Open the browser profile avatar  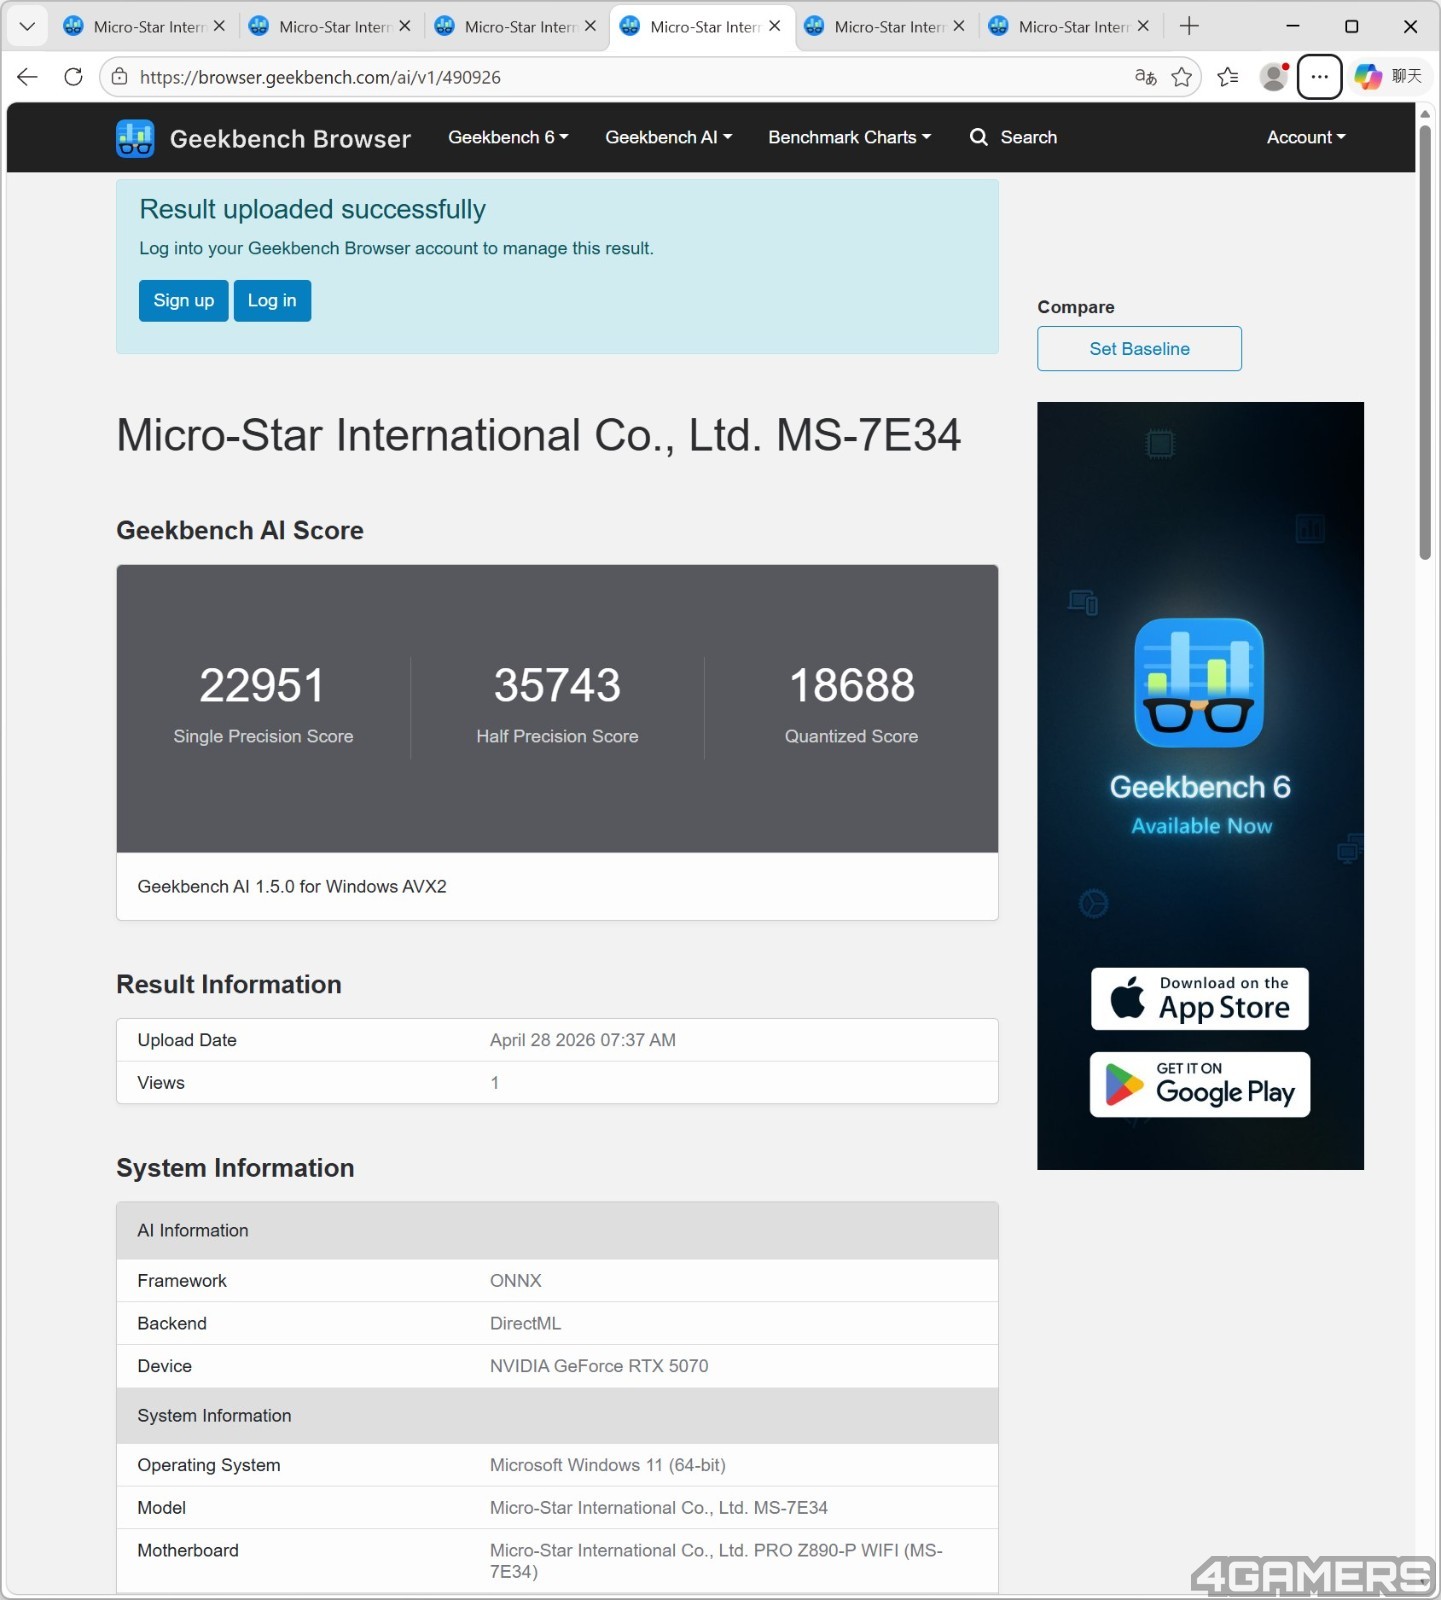pos(1274,77)
